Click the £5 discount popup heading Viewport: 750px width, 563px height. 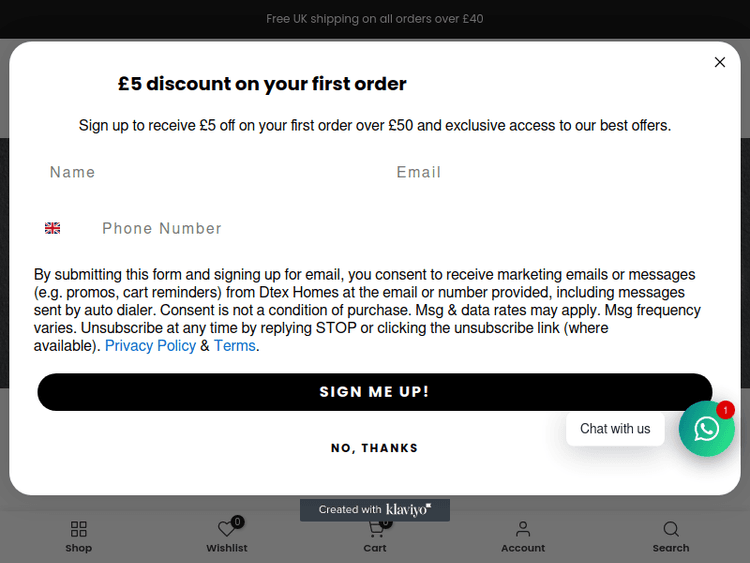[262, 84]
